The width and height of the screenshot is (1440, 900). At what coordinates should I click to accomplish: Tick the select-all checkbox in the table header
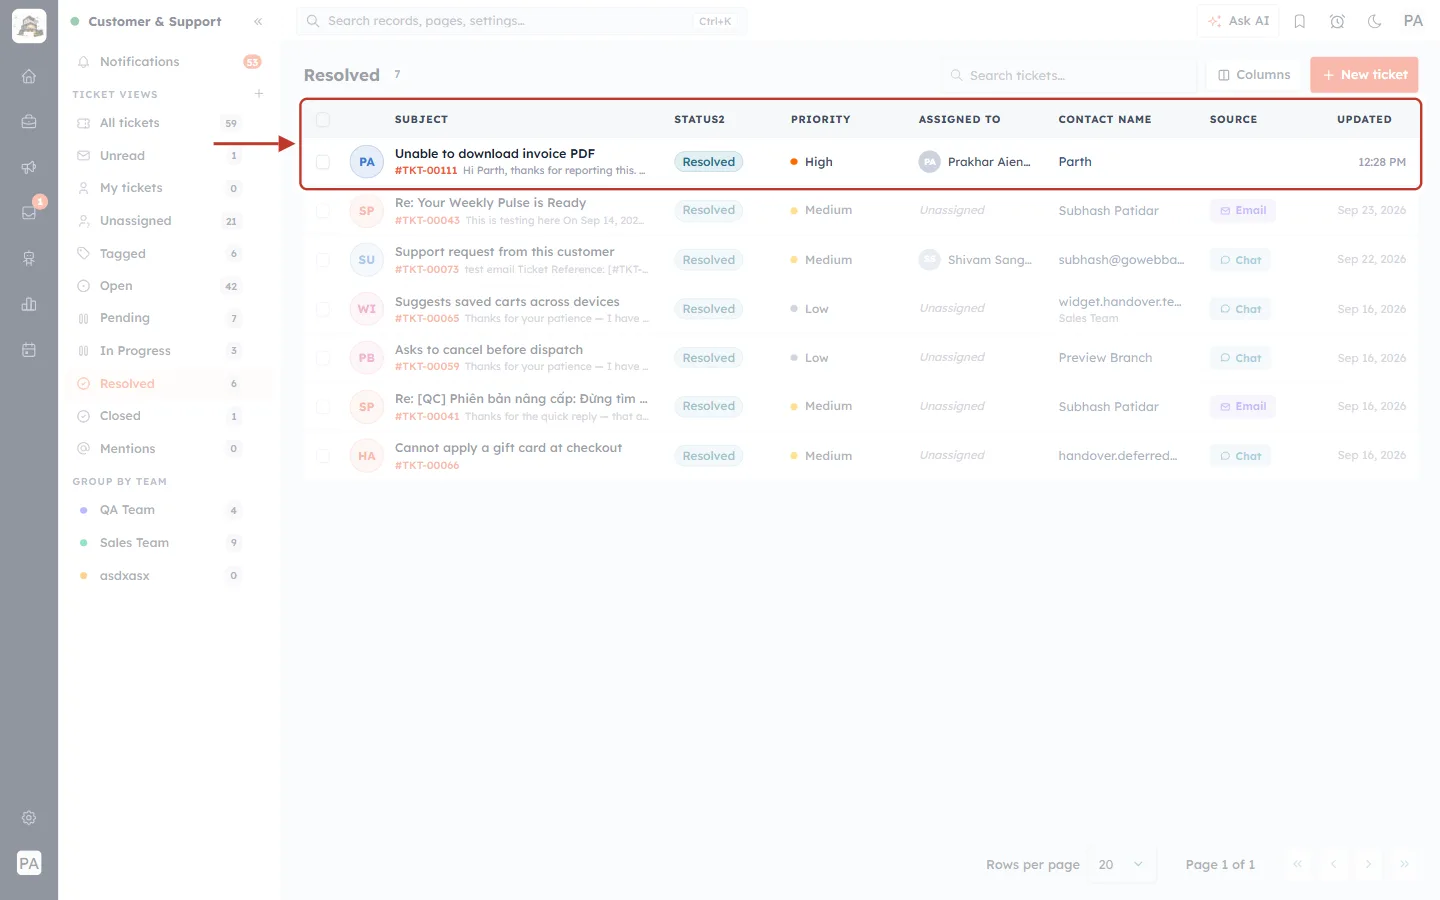[x=323, y=120]
